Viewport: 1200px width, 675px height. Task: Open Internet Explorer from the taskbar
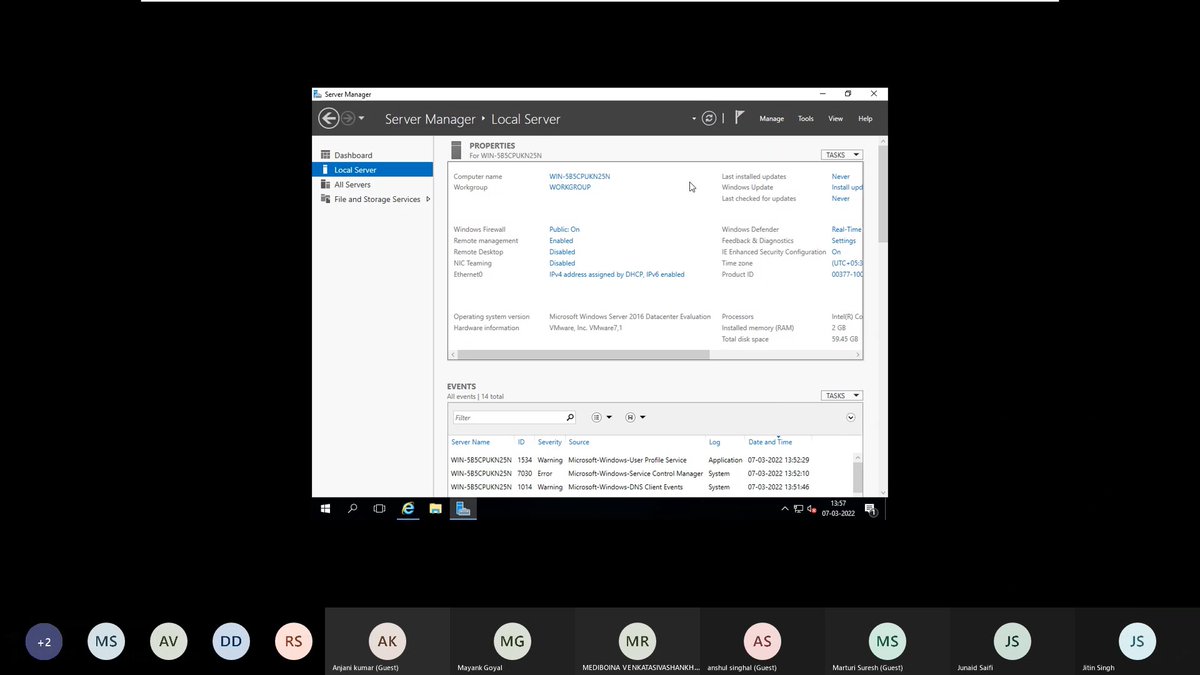click(408, 509)
